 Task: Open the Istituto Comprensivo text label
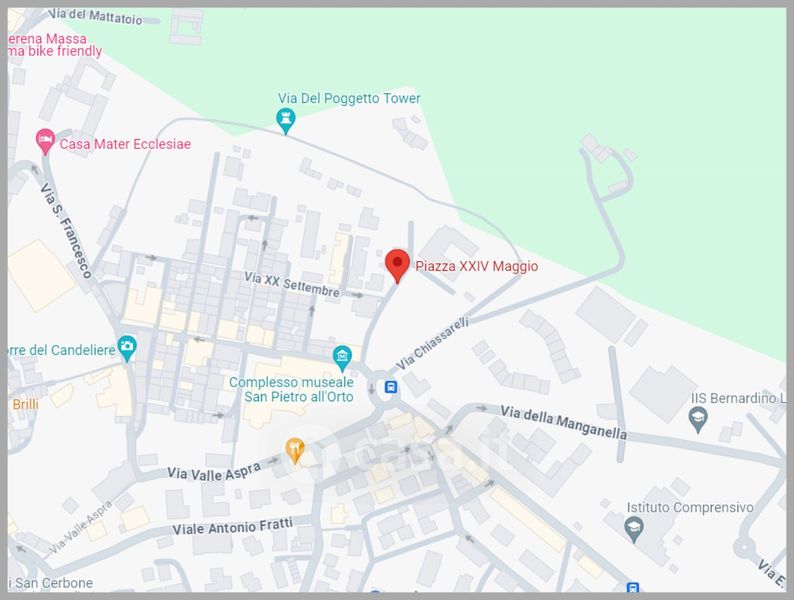click(690, 507)
